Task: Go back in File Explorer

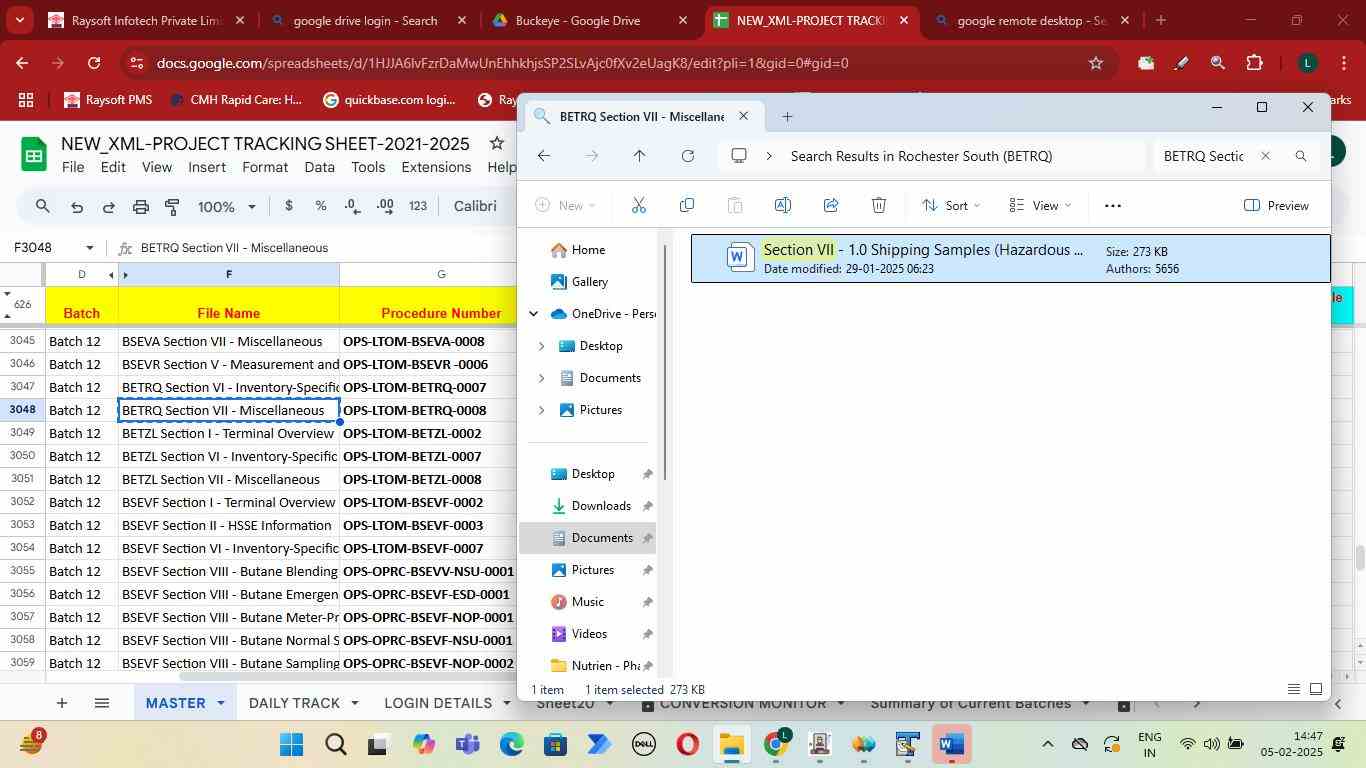Action: tap(543, 156)
